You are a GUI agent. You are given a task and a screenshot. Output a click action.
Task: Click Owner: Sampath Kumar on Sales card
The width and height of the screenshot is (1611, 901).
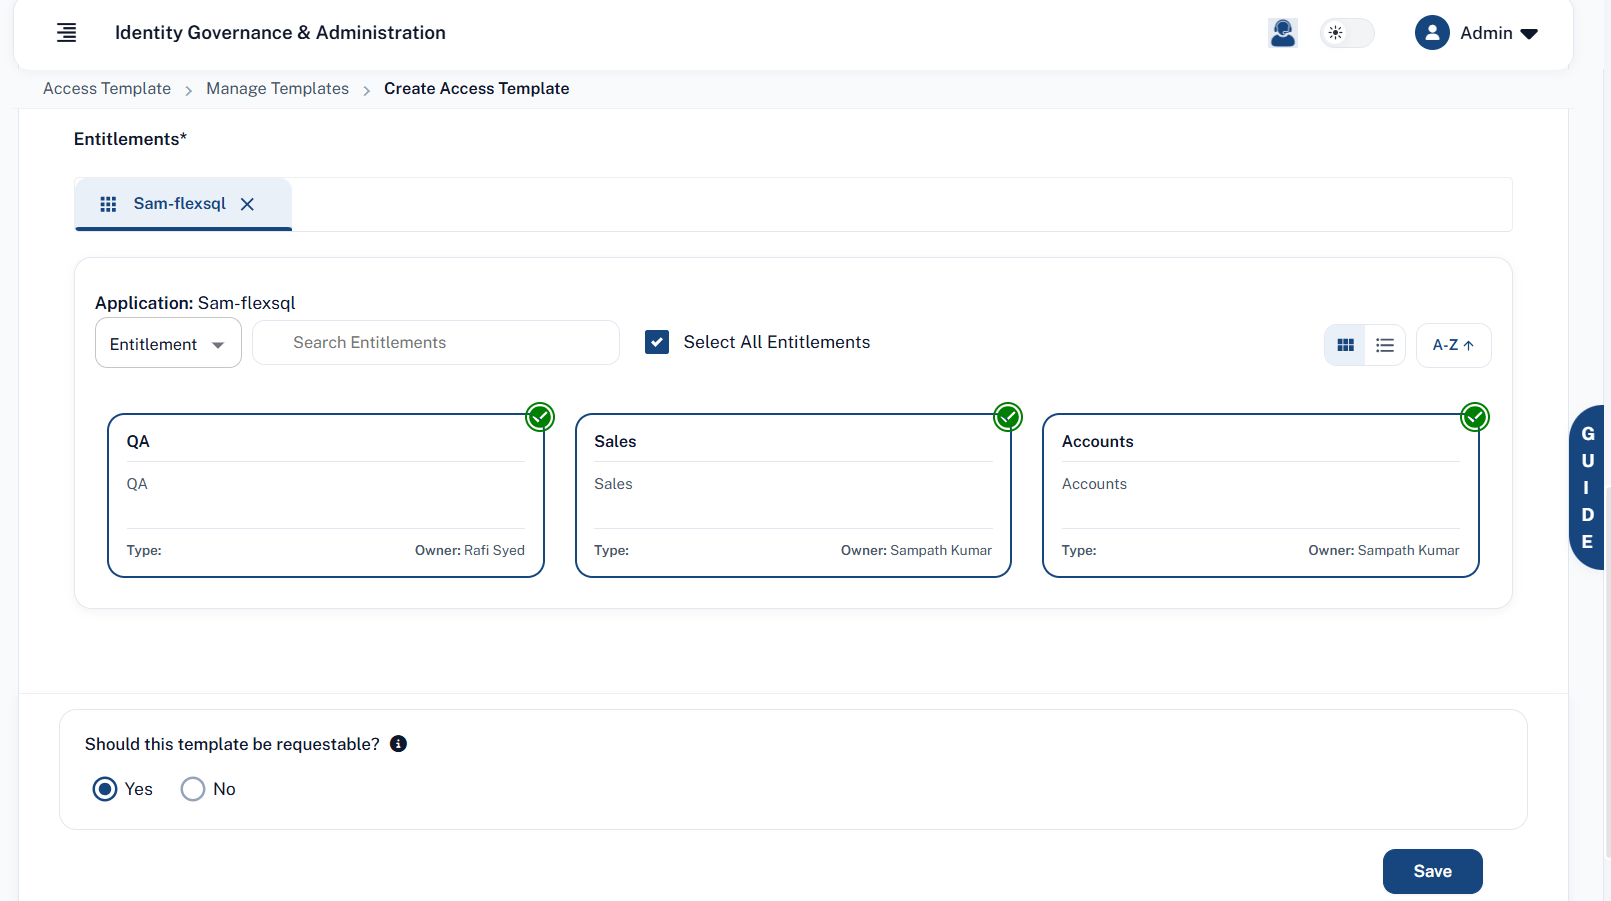[916, 550]
